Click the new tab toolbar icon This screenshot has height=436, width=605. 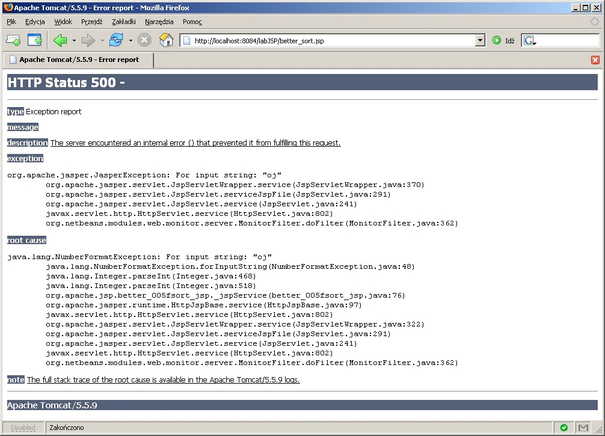[14, 40]
